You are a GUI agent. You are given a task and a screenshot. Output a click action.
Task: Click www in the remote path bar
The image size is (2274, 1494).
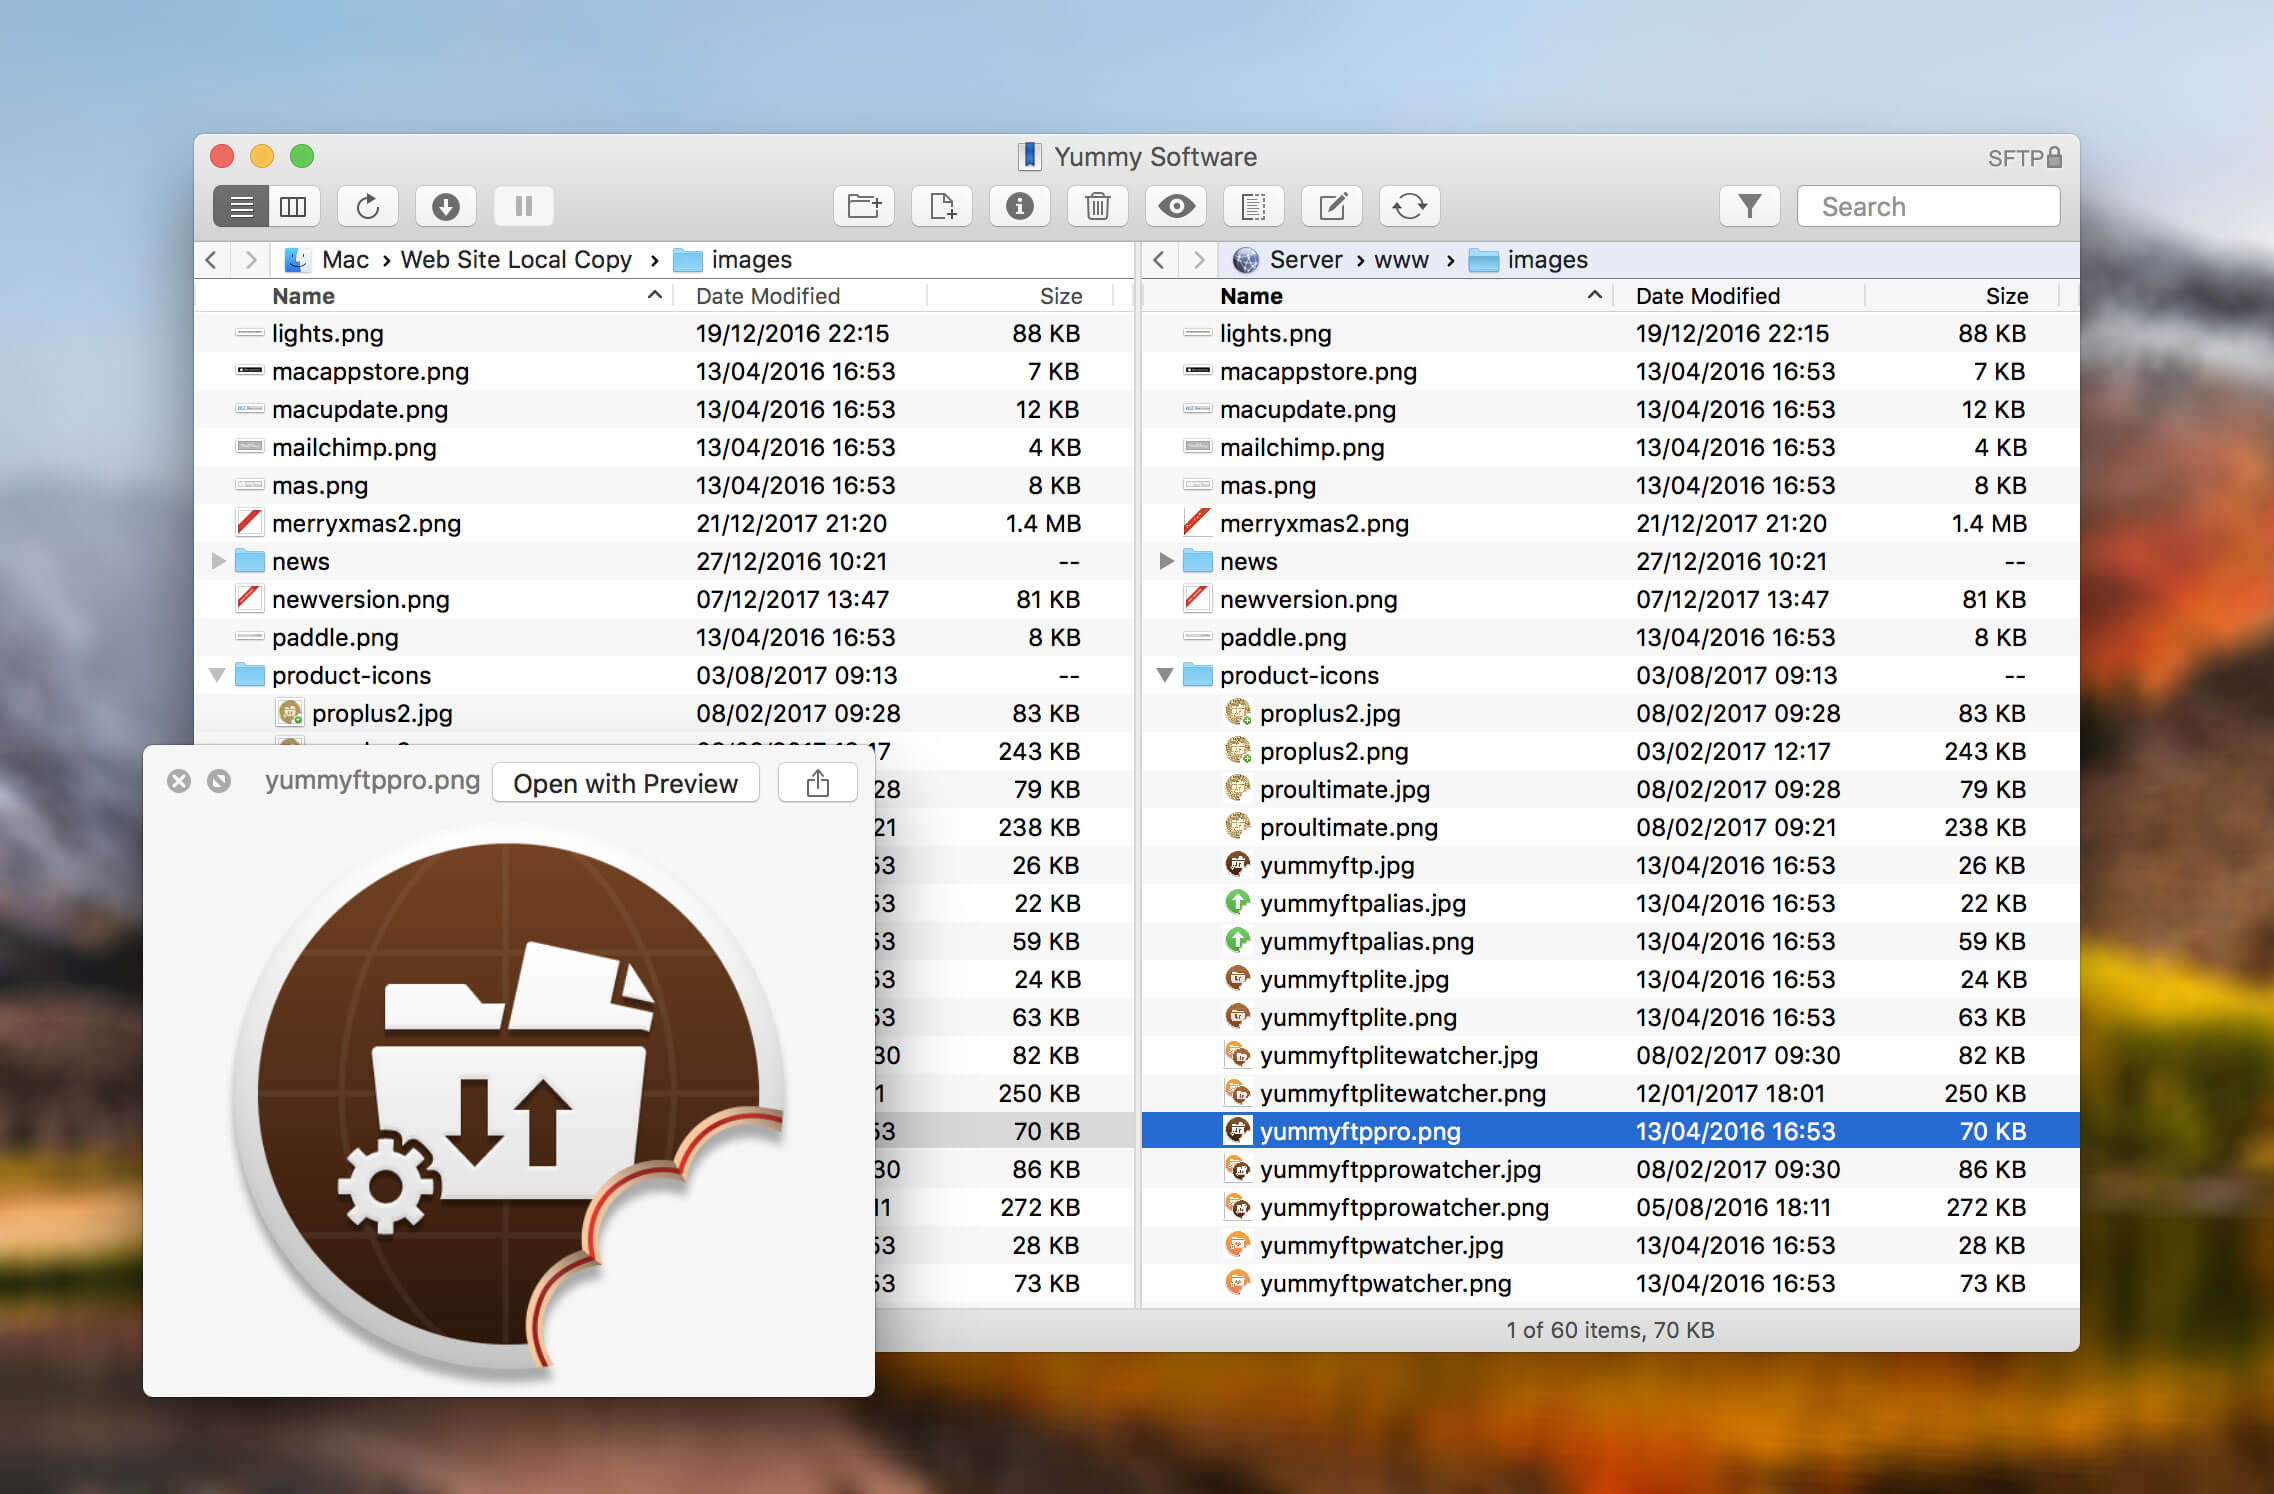[1401, 260]
